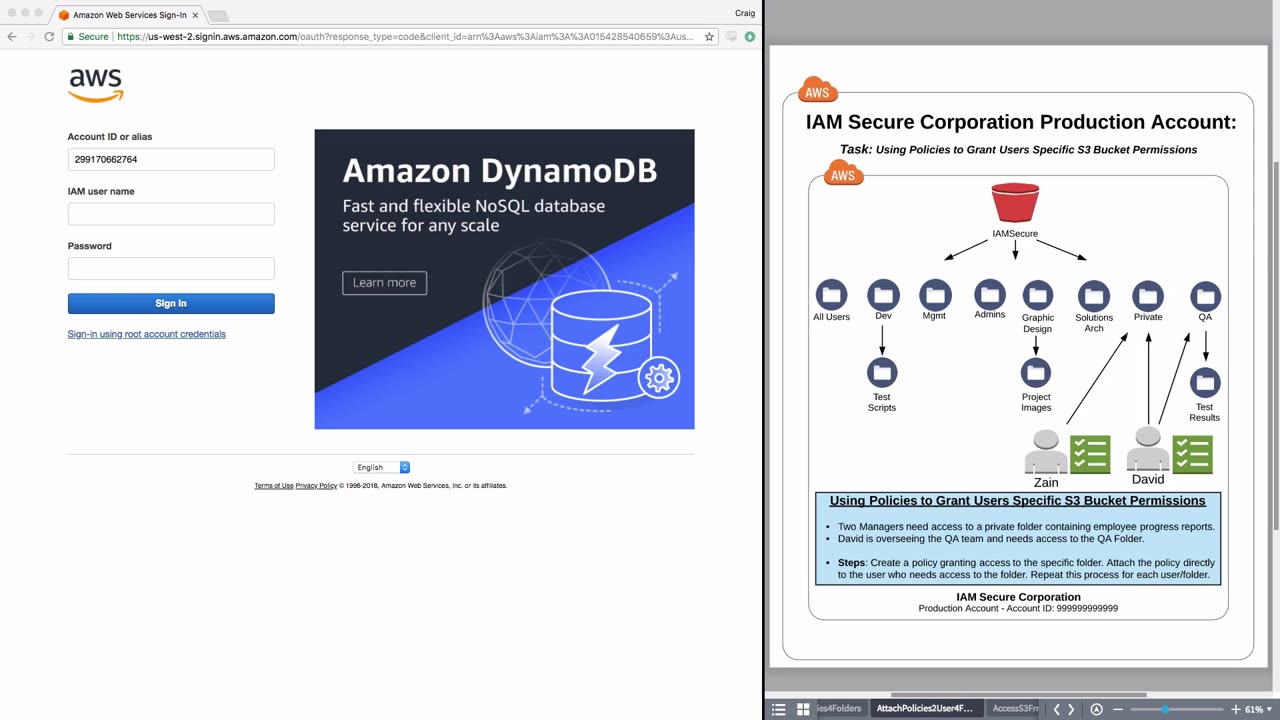Click Zain's user silhouette icon
Screen dimensions: 1280x720
1046,452
